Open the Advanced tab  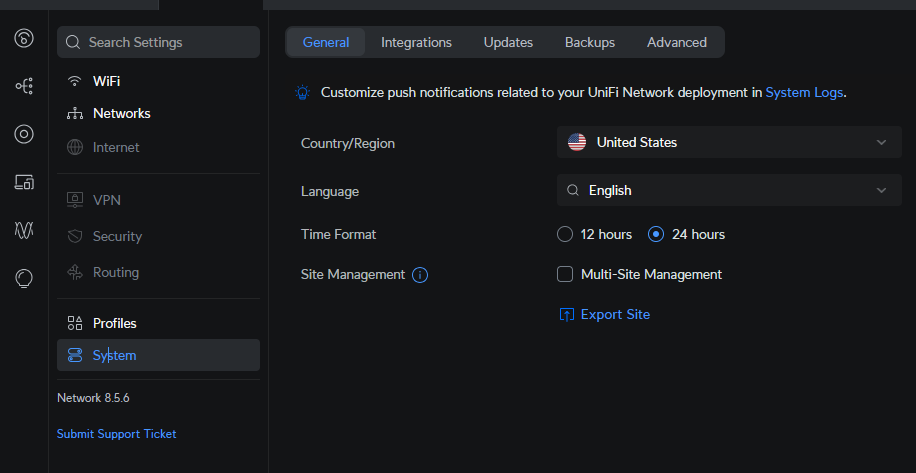point(676,42)
